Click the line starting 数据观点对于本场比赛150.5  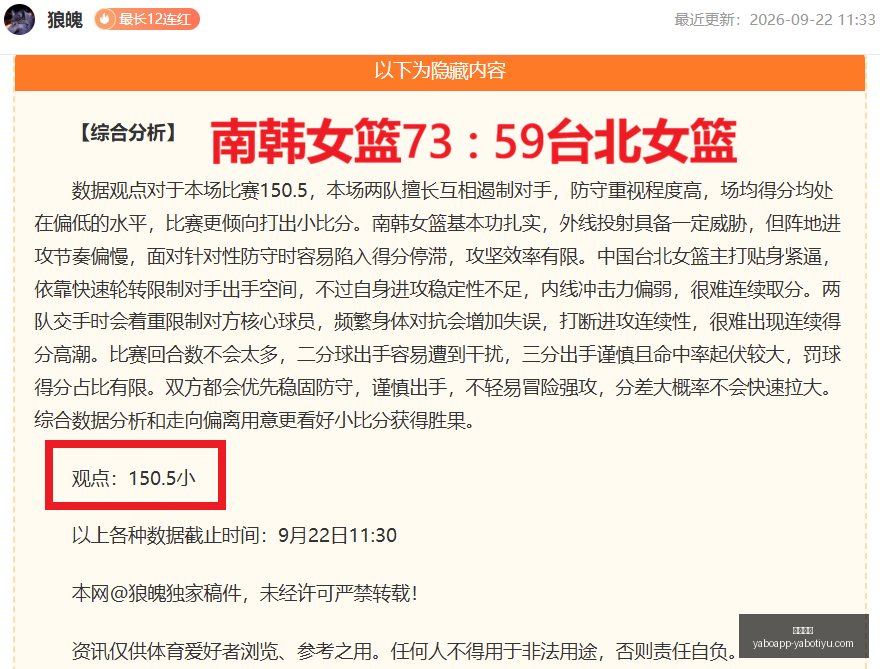point(452,191)
